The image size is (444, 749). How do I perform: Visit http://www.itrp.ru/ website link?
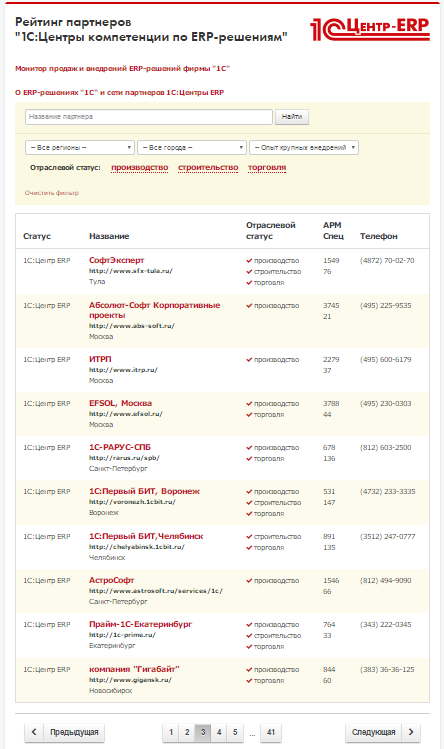tap(123, 370)
